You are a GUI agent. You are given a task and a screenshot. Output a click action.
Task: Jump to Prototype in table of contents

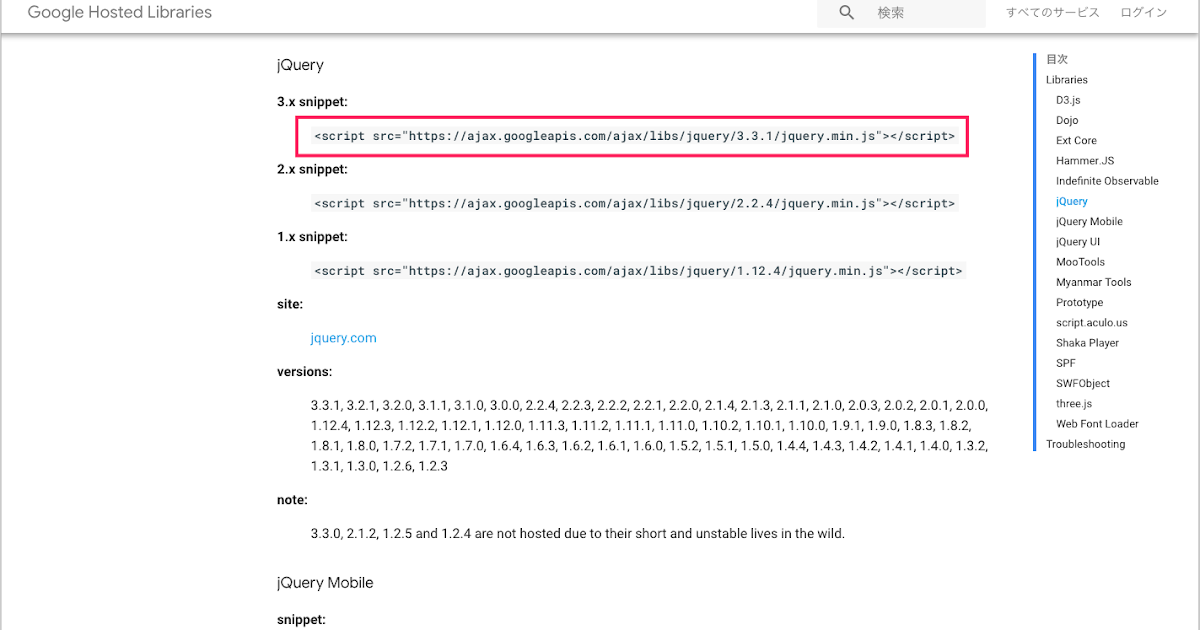tap(1079, 302)
